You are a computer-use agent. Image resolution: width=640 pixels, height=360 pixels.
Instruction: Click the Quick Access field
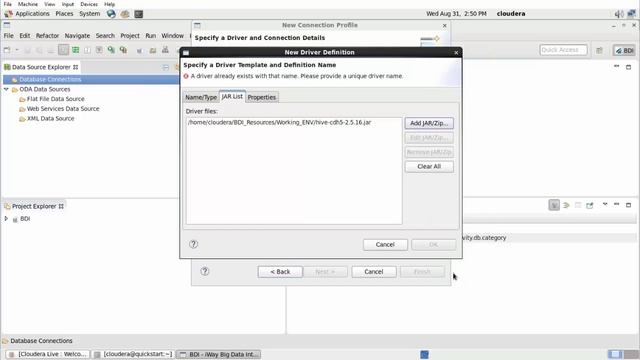pyautogui.click(x=563, y=50)
